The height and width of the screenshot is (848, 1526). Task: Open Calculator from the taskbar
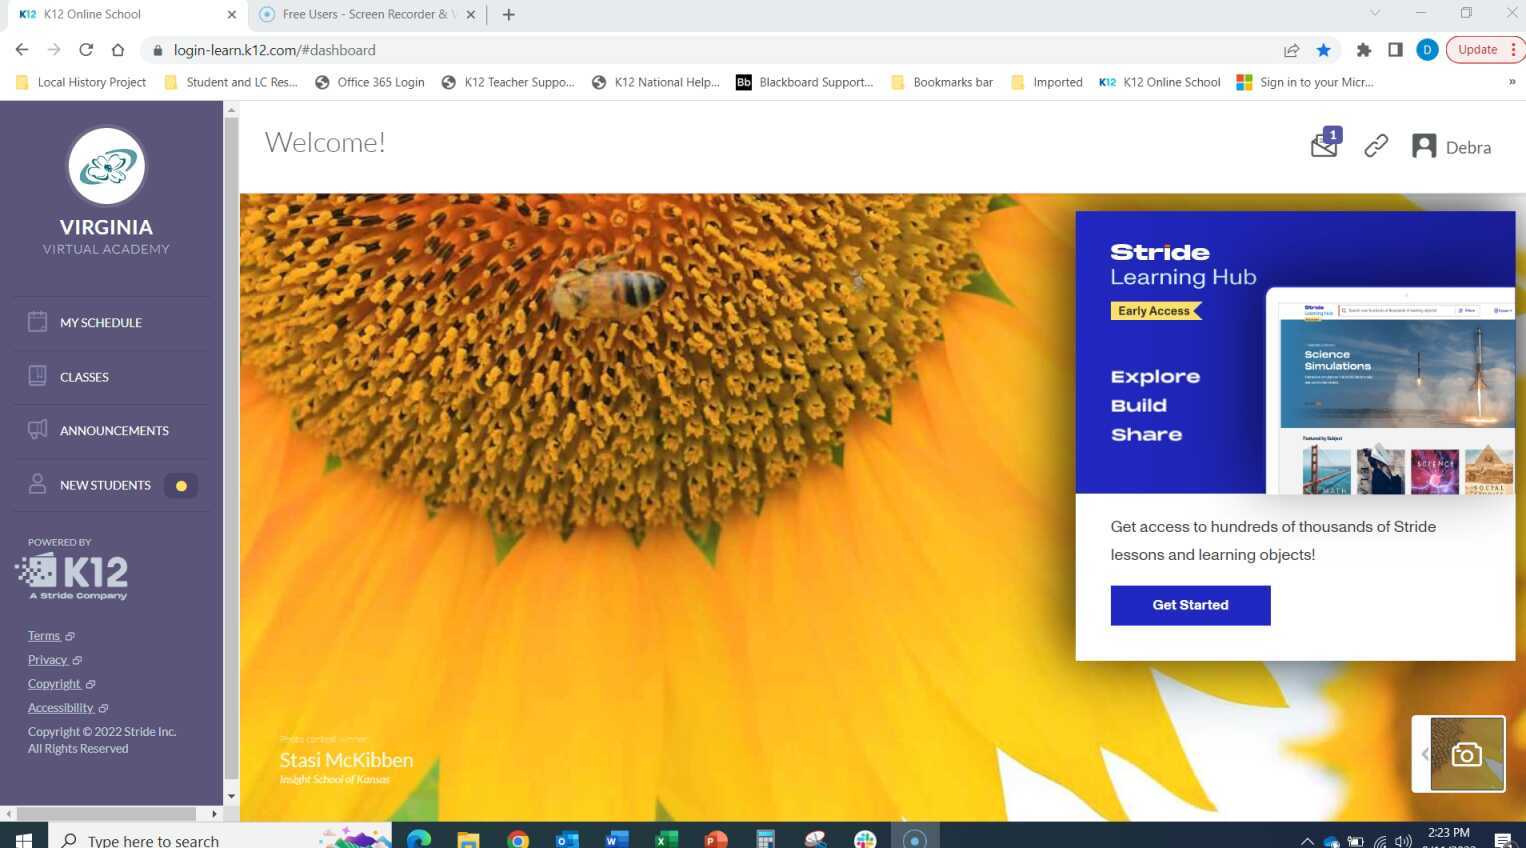tap(766, 838)
